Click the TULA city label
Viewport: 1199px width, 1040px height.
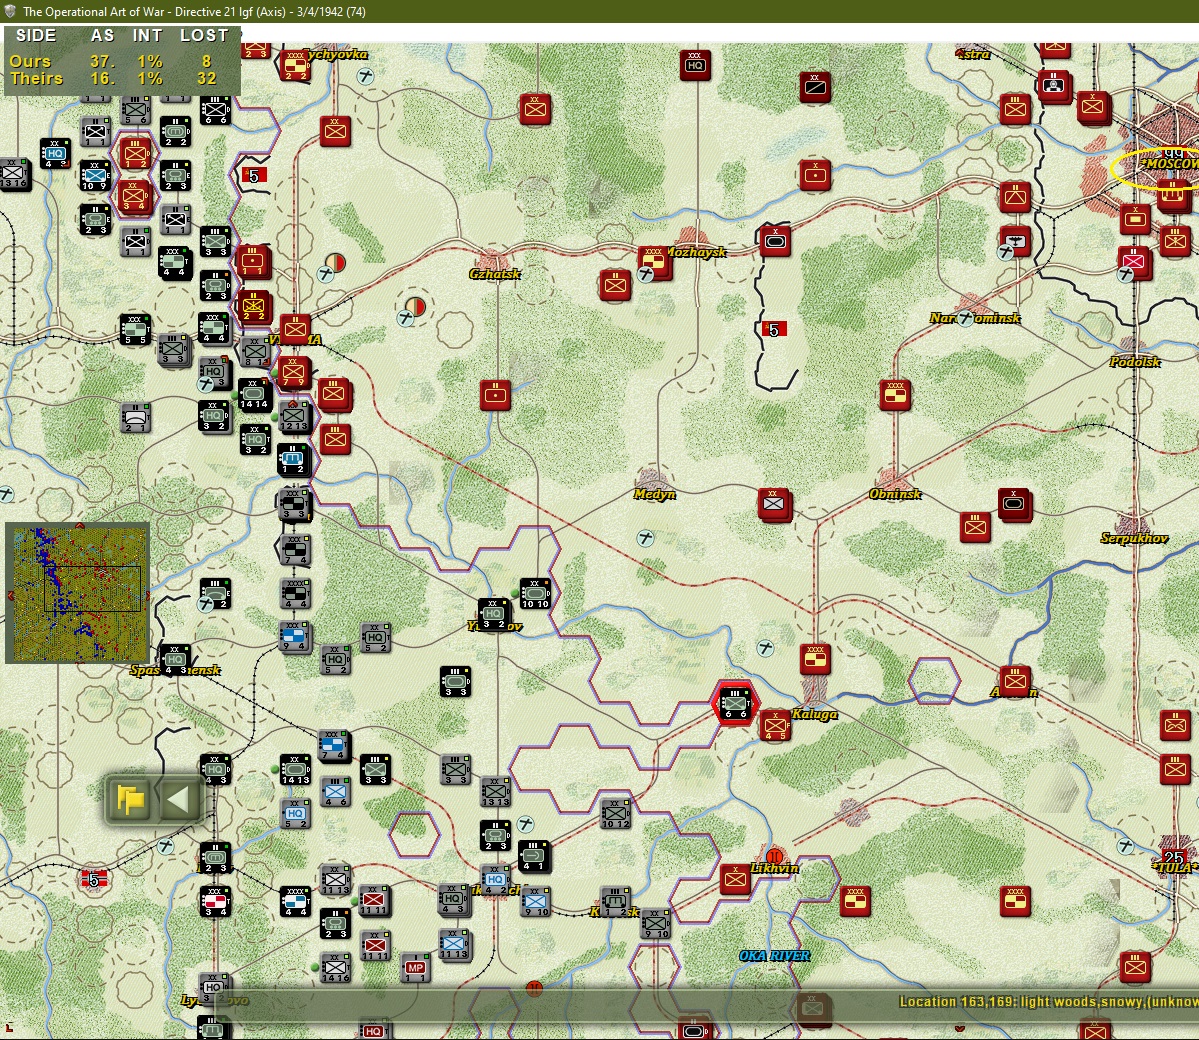1175,867
